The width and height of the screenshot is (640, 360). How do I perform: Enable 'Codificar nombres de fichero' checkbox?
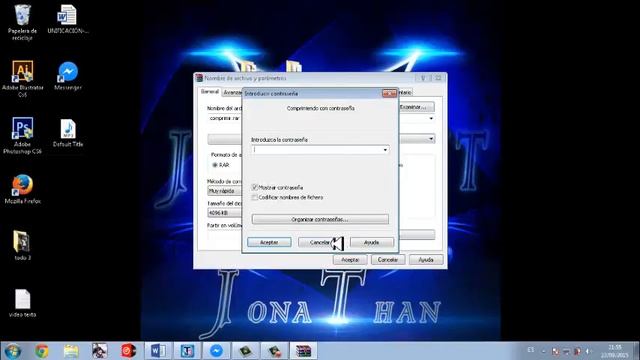(255, 197)
